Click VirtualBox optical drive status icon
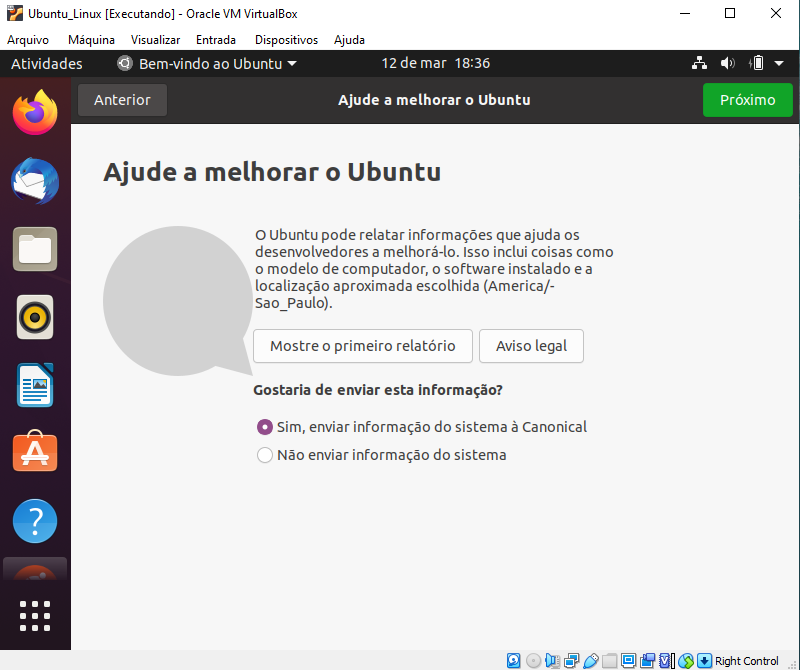 533,661
